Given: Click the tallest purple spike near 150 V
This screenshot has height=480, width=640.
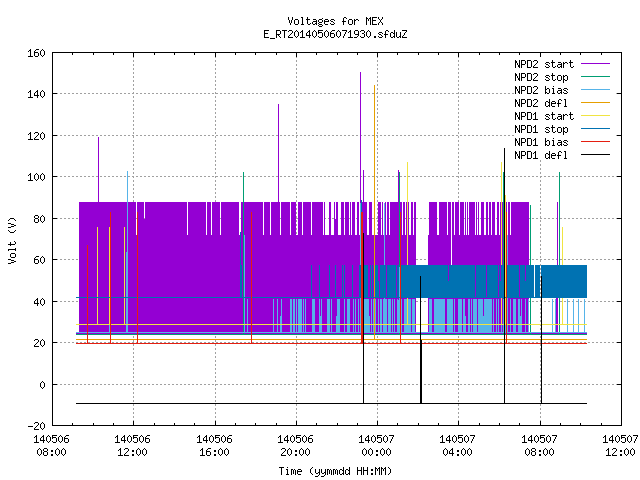Looking at the screenshot, I should [360, 135].
